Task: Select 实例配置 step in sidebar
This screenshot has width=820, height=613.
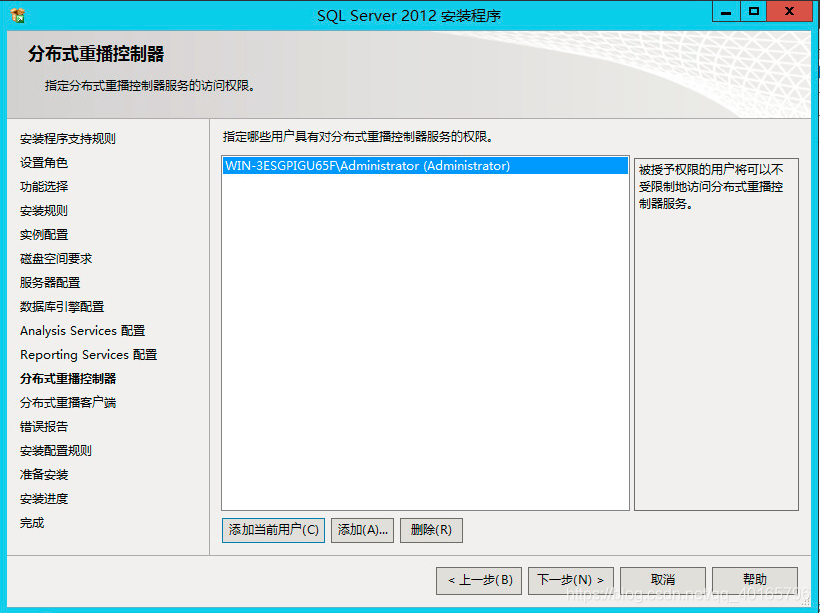Action: (44, 235)
